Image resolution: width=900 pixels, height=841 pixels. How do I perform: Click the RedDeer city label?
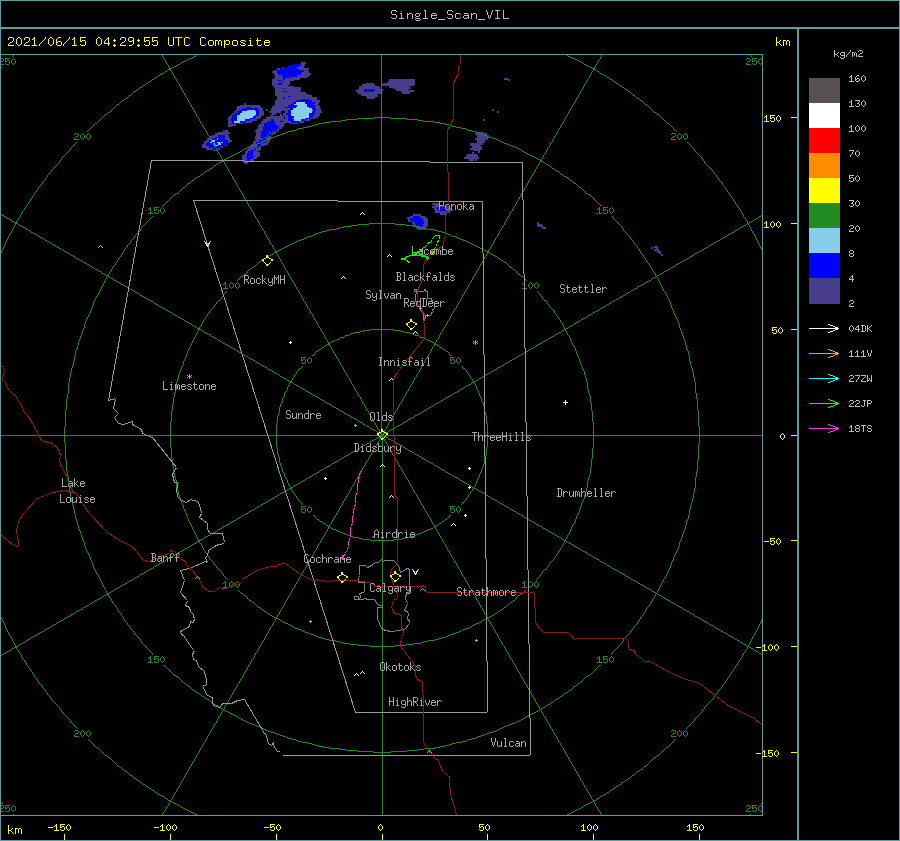point(424,303)
